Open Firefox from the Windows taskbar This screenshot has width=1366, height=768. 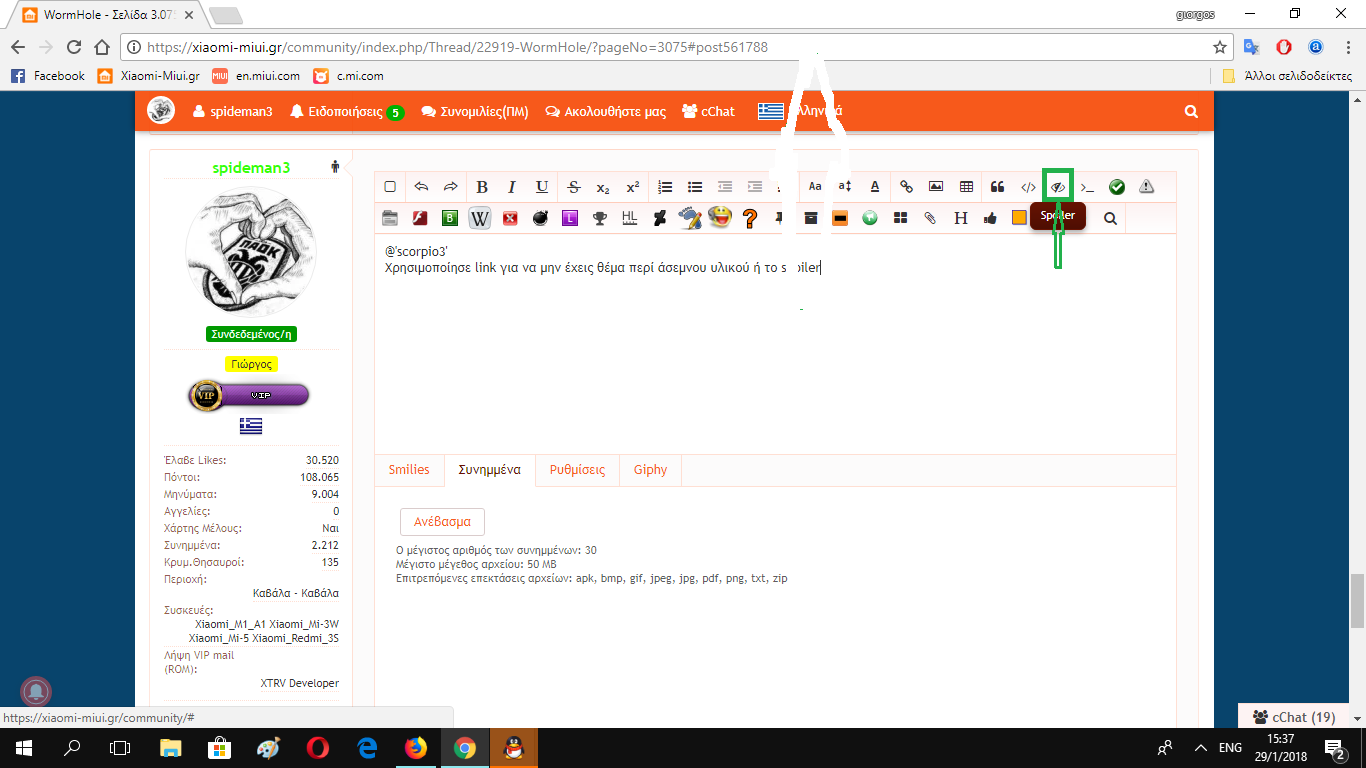tap(415, 747)
